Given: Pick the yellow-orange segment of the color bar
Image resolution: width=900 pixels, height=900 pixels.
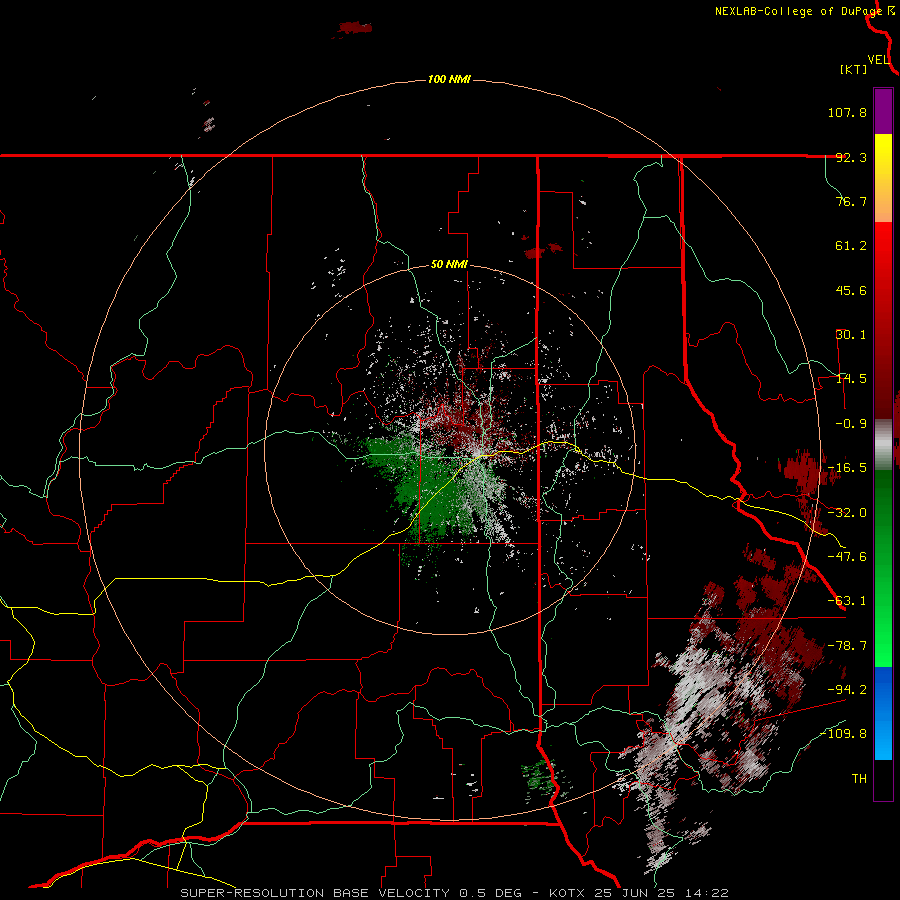Looking at the screenshot, I should (x=883, y=178).
